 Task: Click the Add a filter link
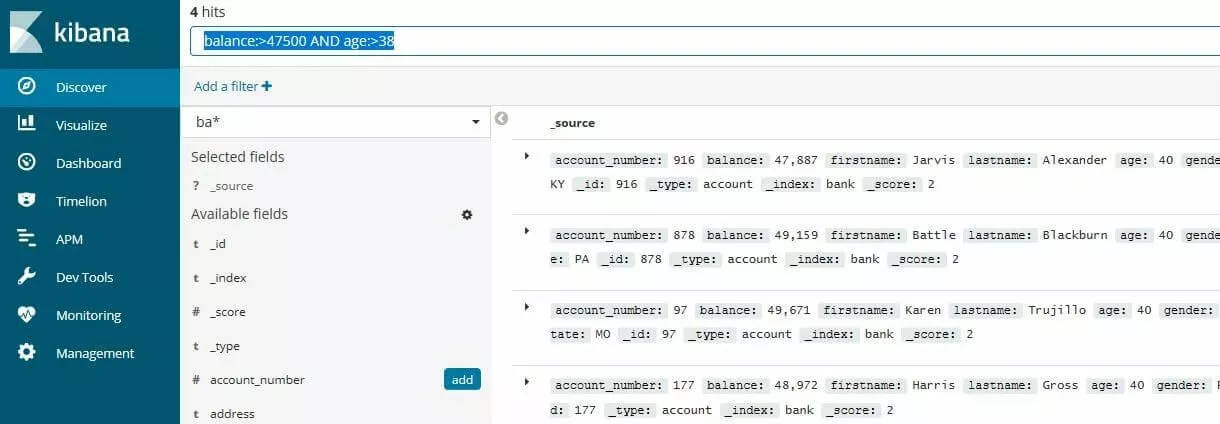233,87
